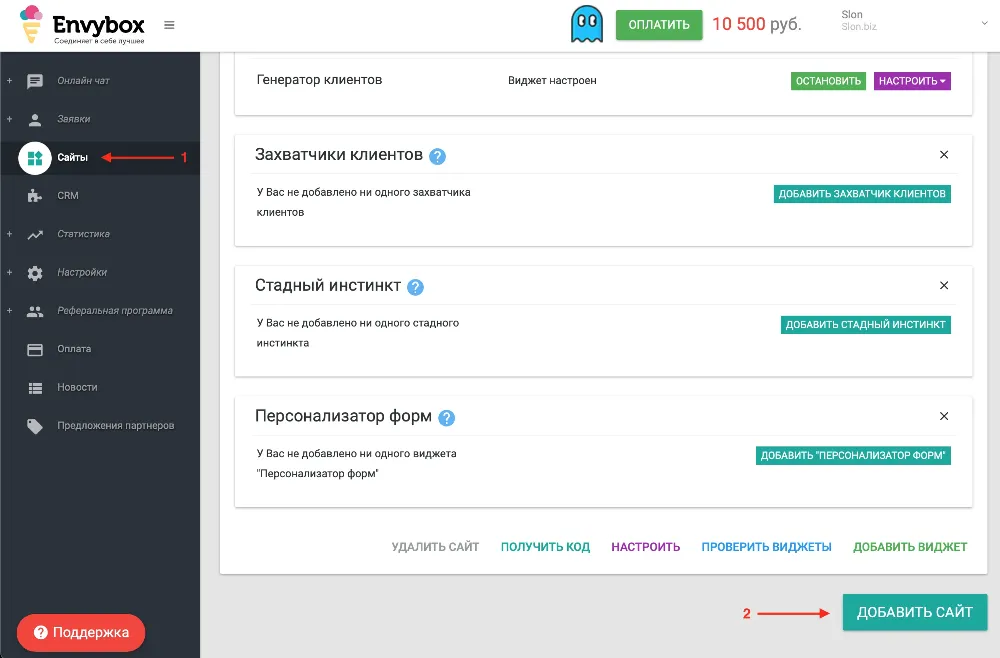Click the Сайты widgets icon

click(x=35, y=157)
